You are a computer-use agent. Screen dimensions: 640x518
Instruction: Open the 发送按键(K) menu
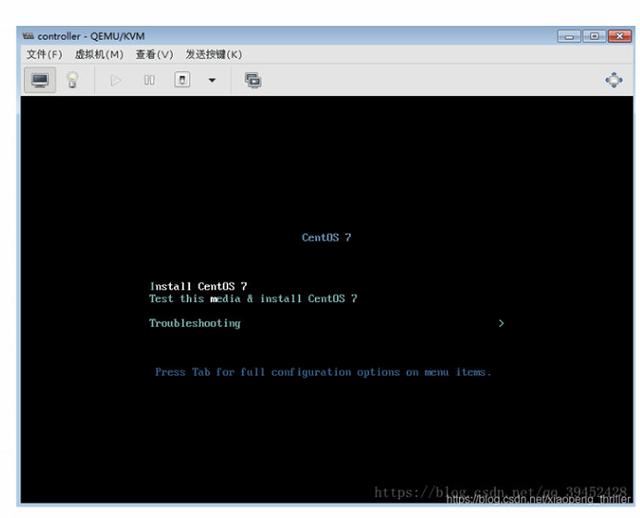[213, 54]
